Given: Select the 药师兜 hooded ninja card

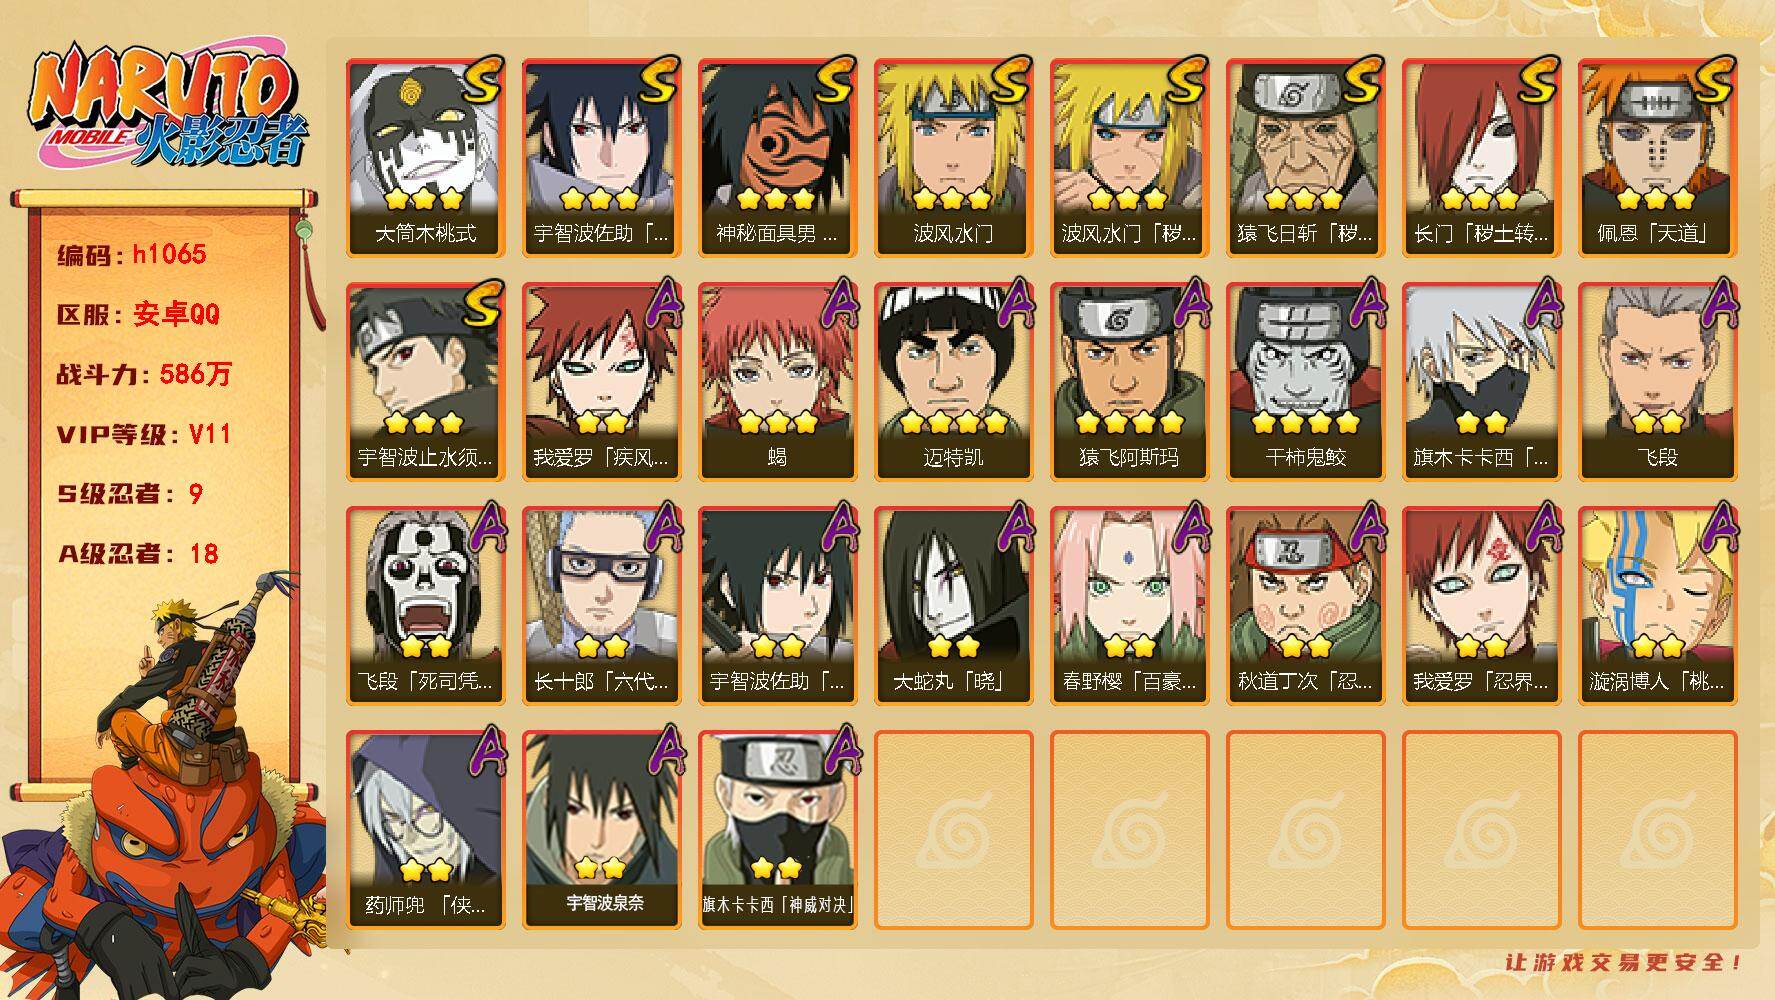Looking at the screenshot, I should click(425, 830).
